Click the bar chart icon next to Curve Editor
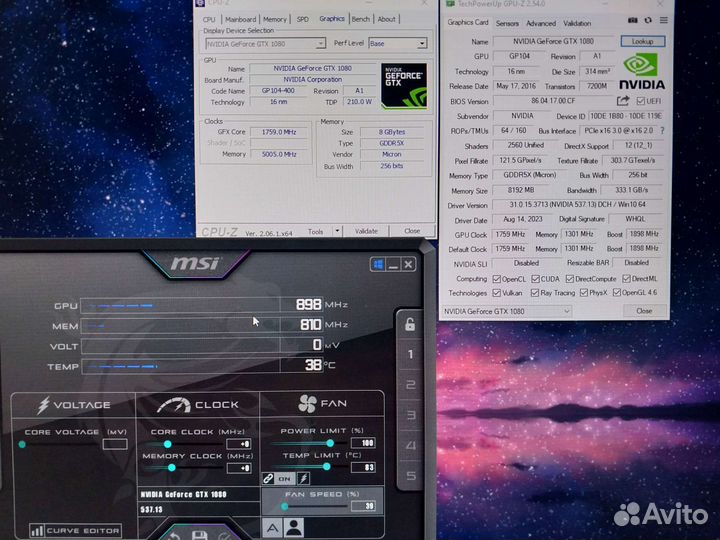720x540 pixels. 37,531
